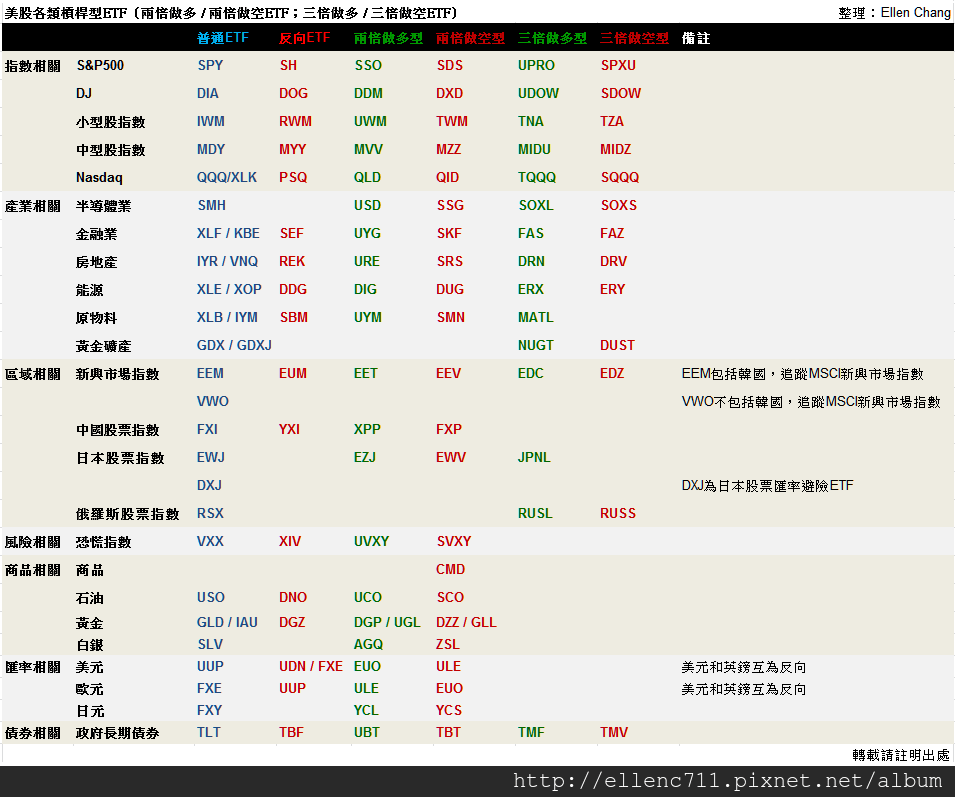The height and width of the screenshot is (797, 955).
Task: Click the RUSS ticker
Action: pyautogui.click(x=618, y=513)
